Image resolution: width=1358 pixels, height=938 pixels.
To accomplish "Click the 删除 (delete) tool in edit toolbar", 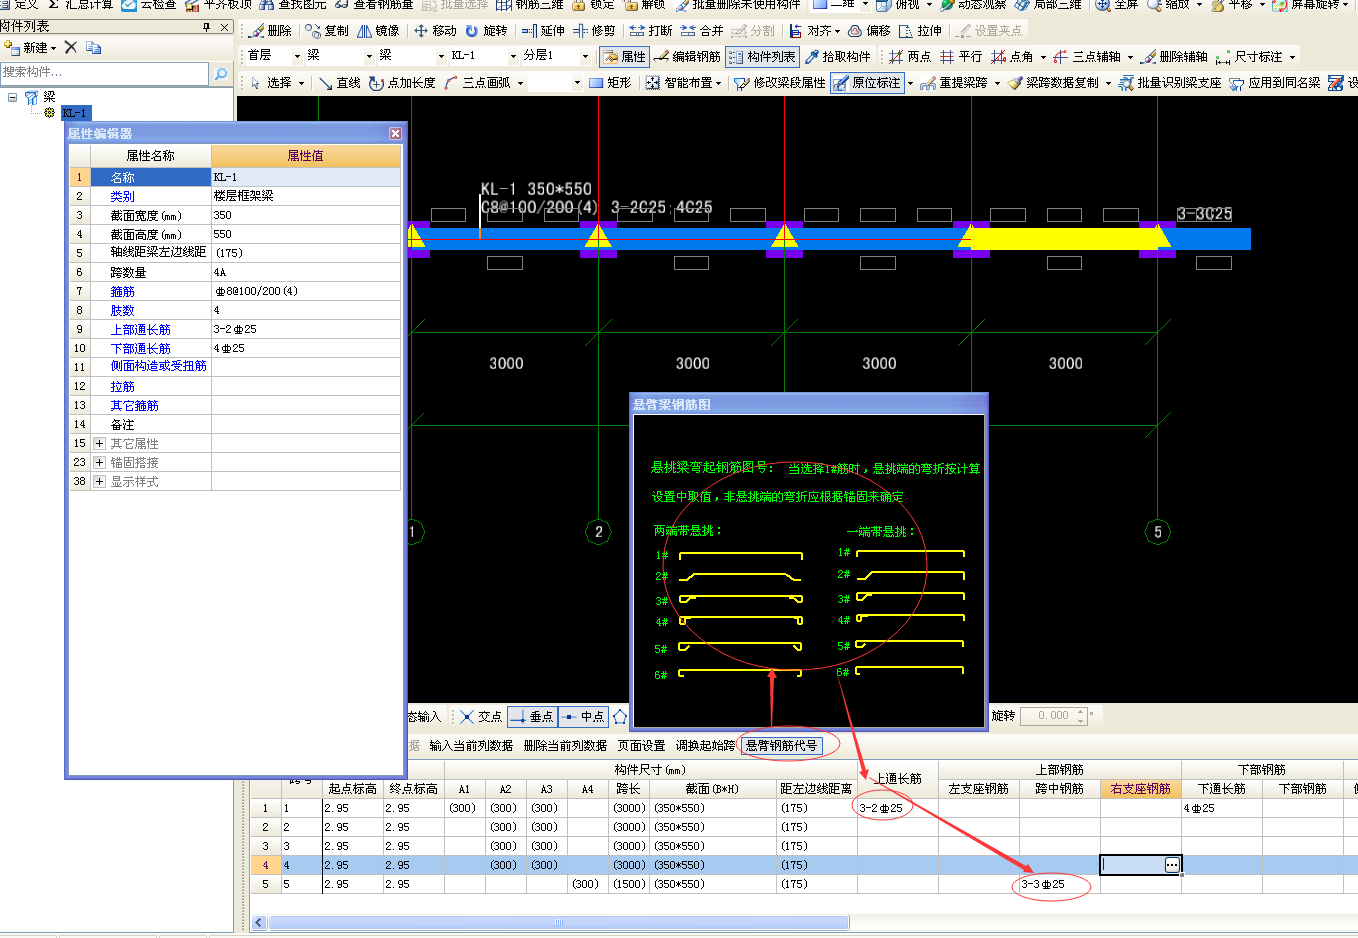I will [270, 31].
